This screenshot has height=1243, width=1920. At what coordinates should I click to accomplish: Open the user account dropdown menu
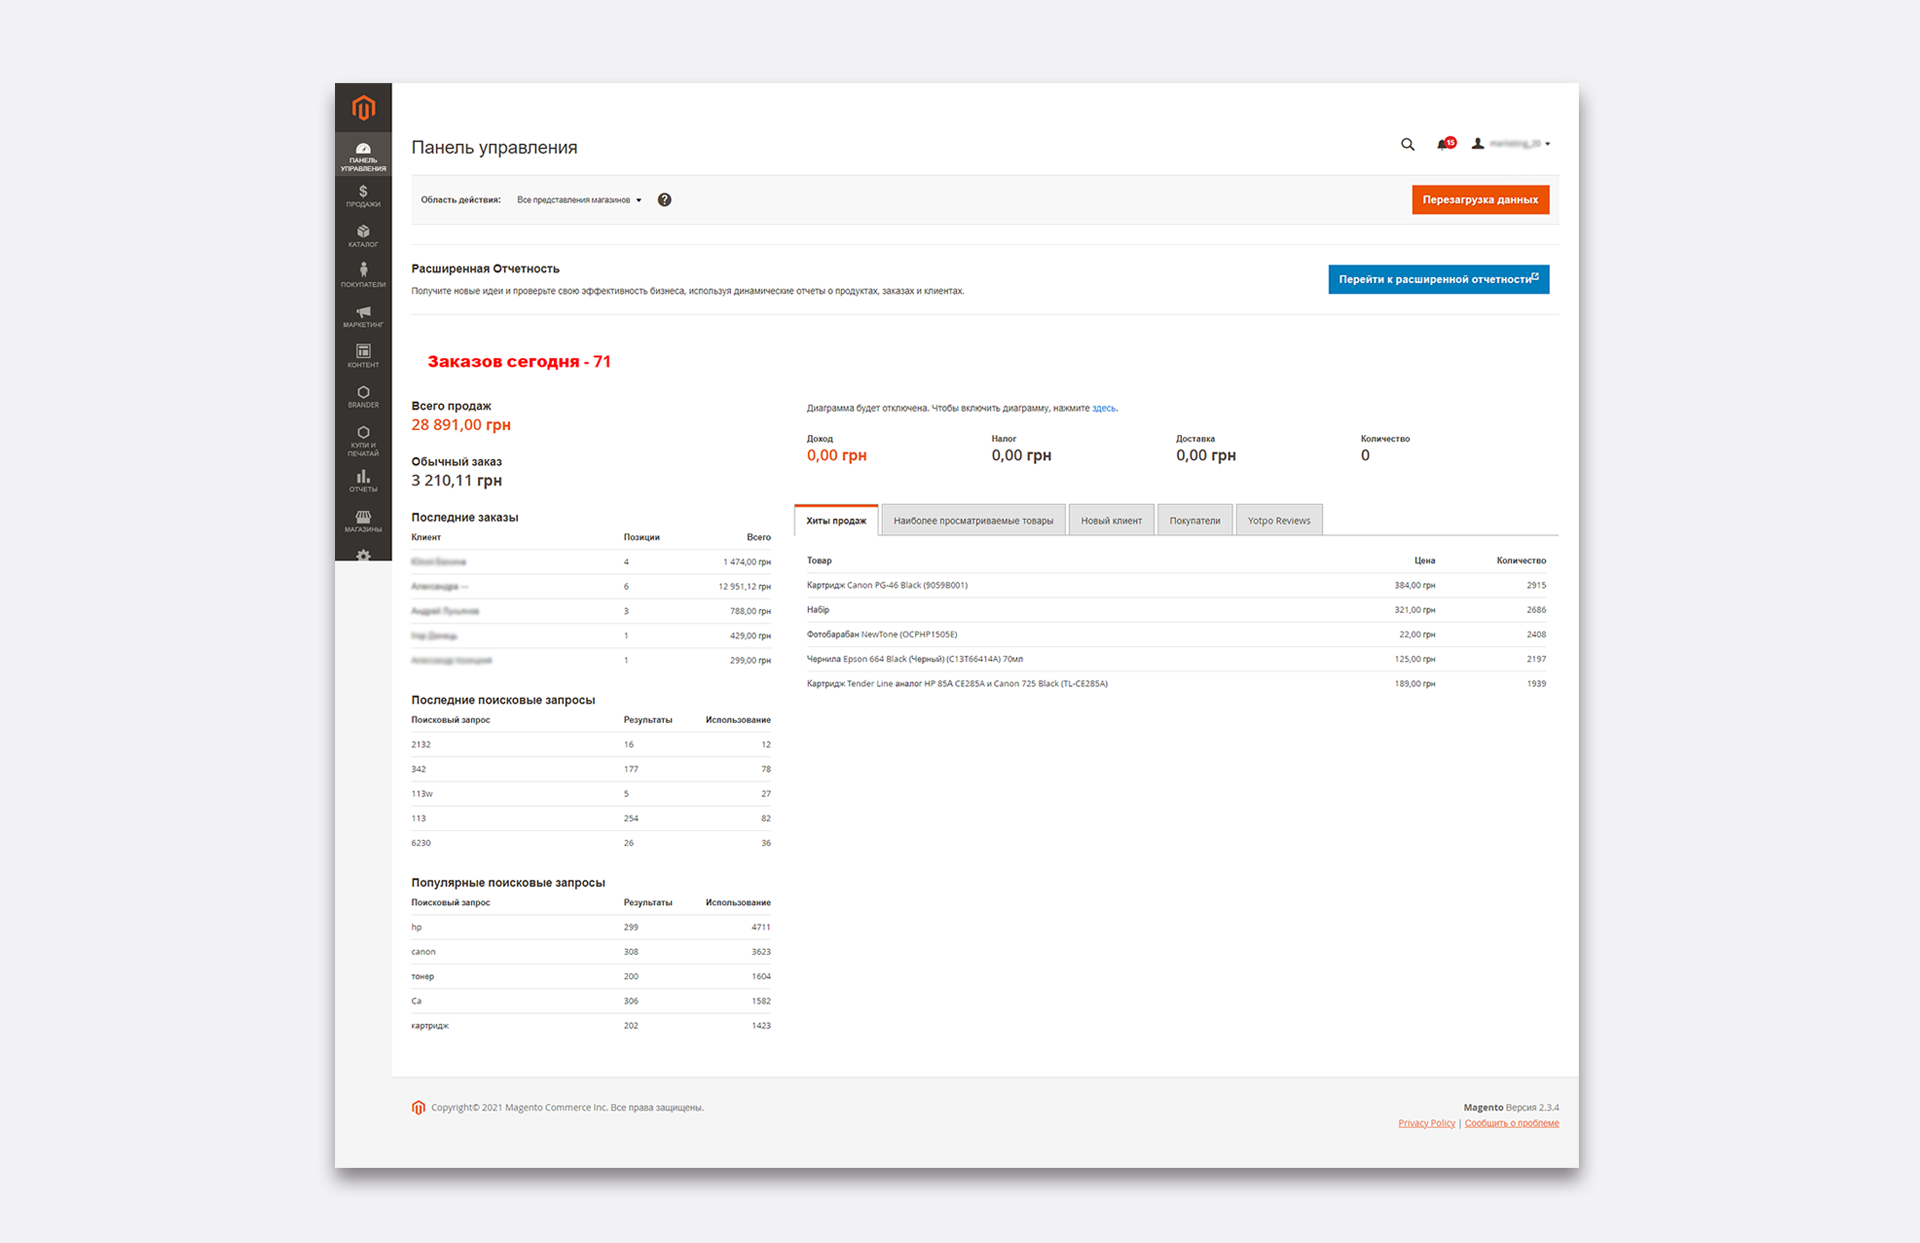click(x=1511, y=144)
